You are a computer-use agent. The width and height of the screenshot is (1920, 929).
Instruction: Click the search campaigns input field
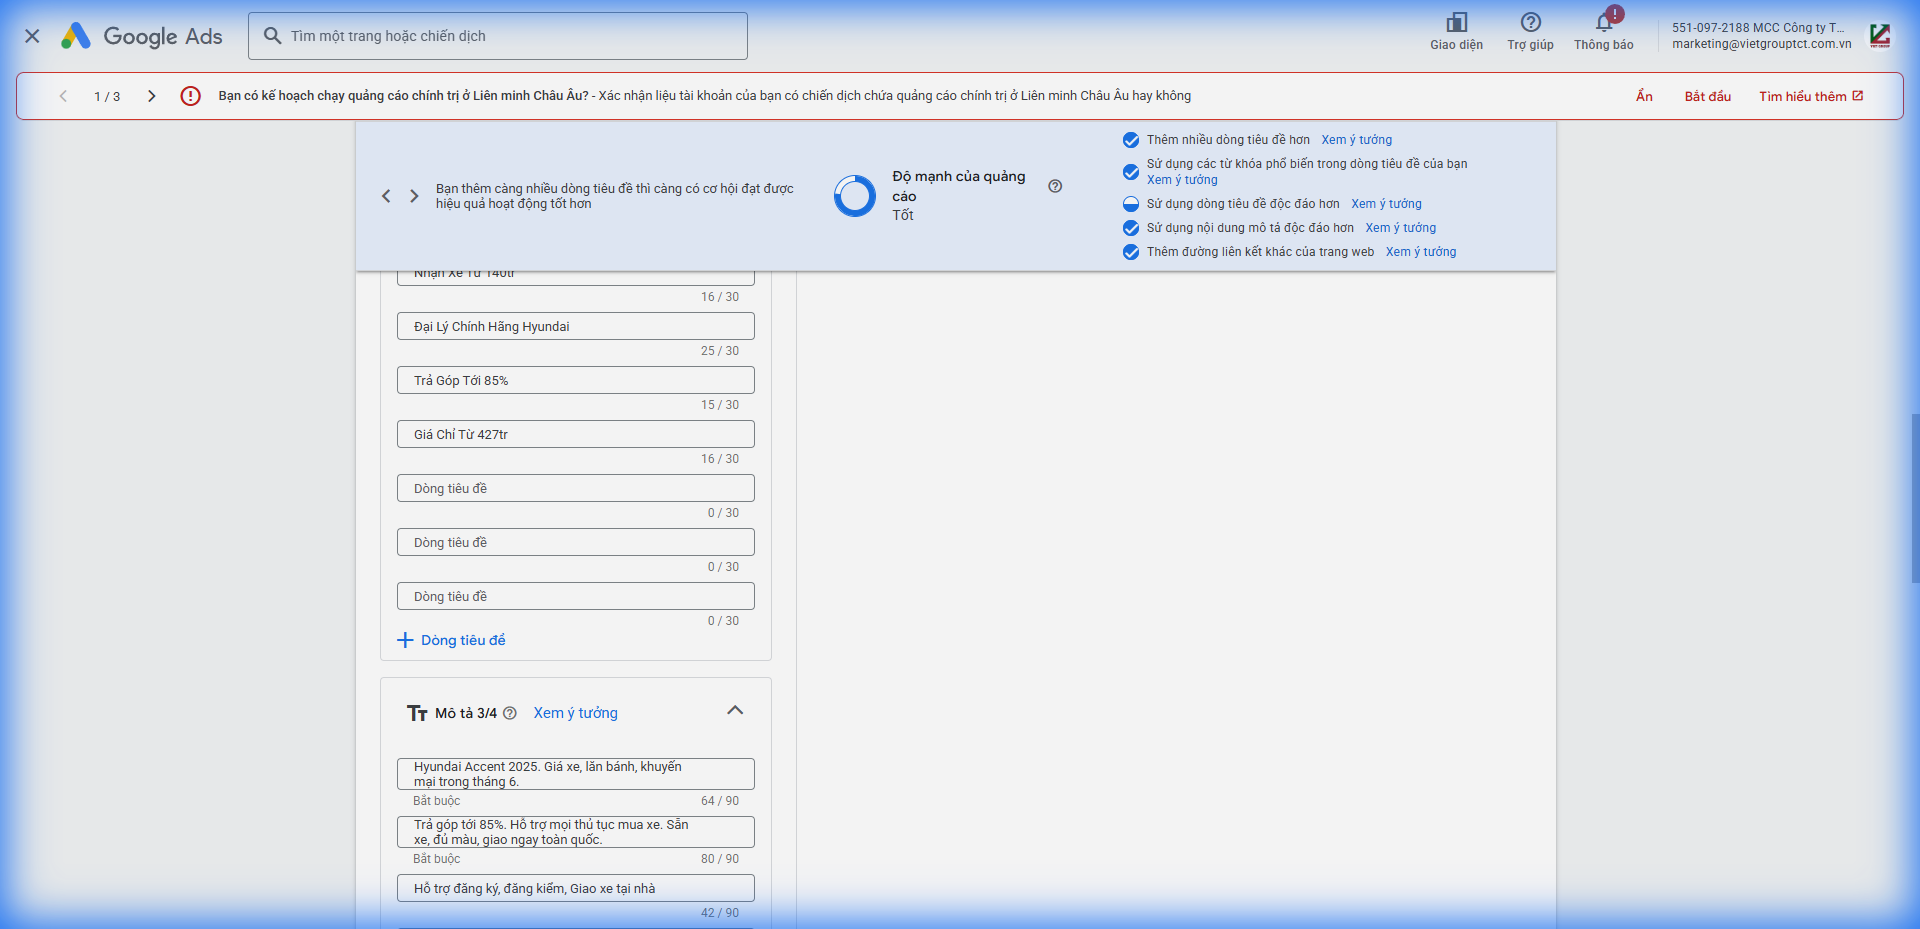coord(510,36)
